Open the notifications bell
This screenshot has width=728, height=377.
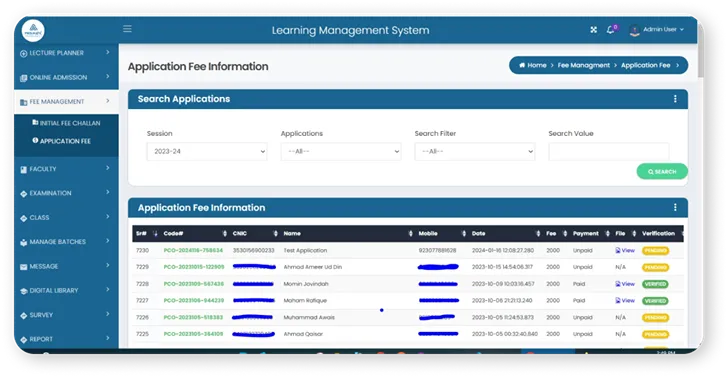[611, 30]
